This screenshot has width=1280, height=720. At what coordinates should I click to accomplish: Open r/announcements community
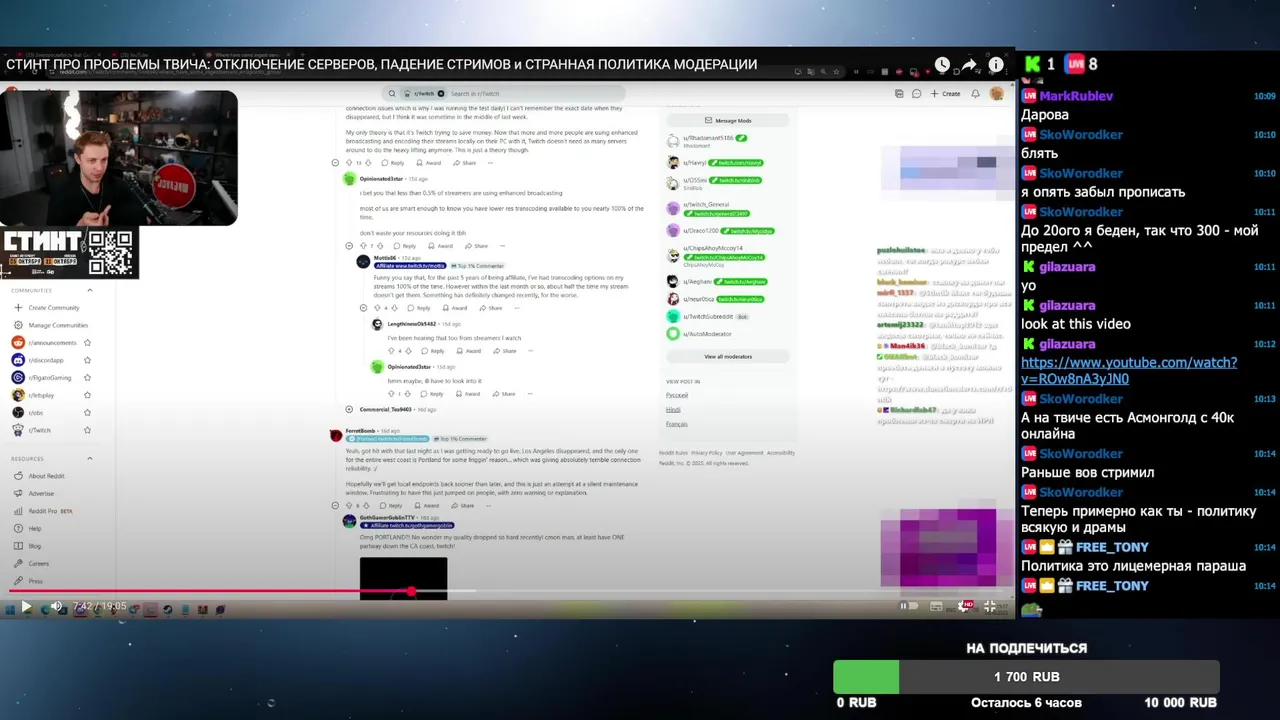click(x=44, y=343)
